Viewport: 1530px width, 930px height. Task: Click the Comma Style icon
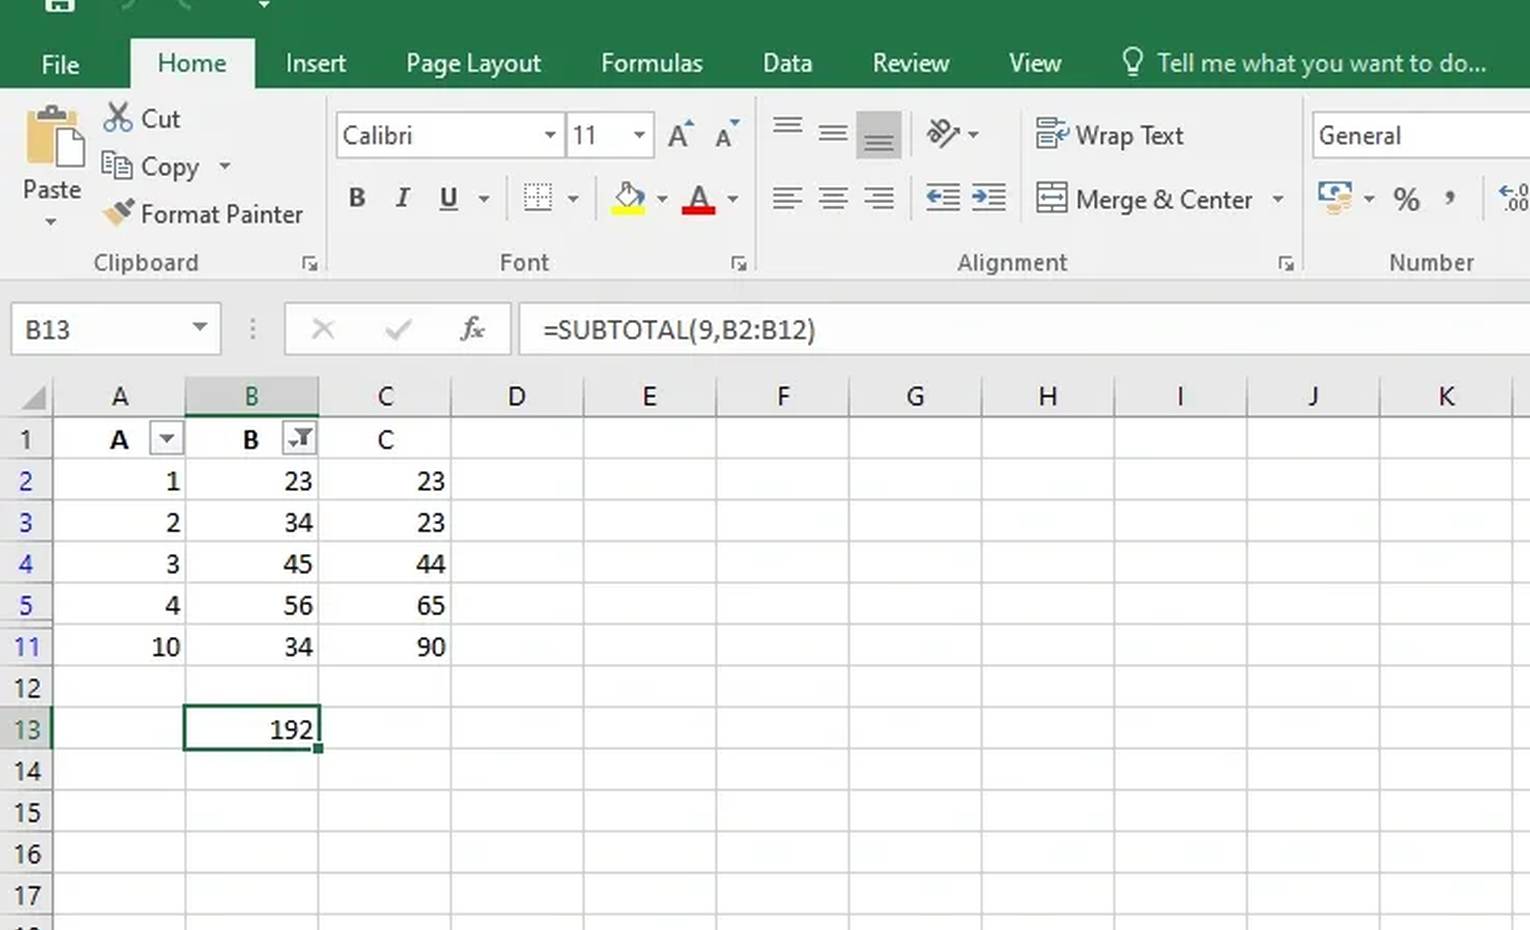coord(1451,198)
